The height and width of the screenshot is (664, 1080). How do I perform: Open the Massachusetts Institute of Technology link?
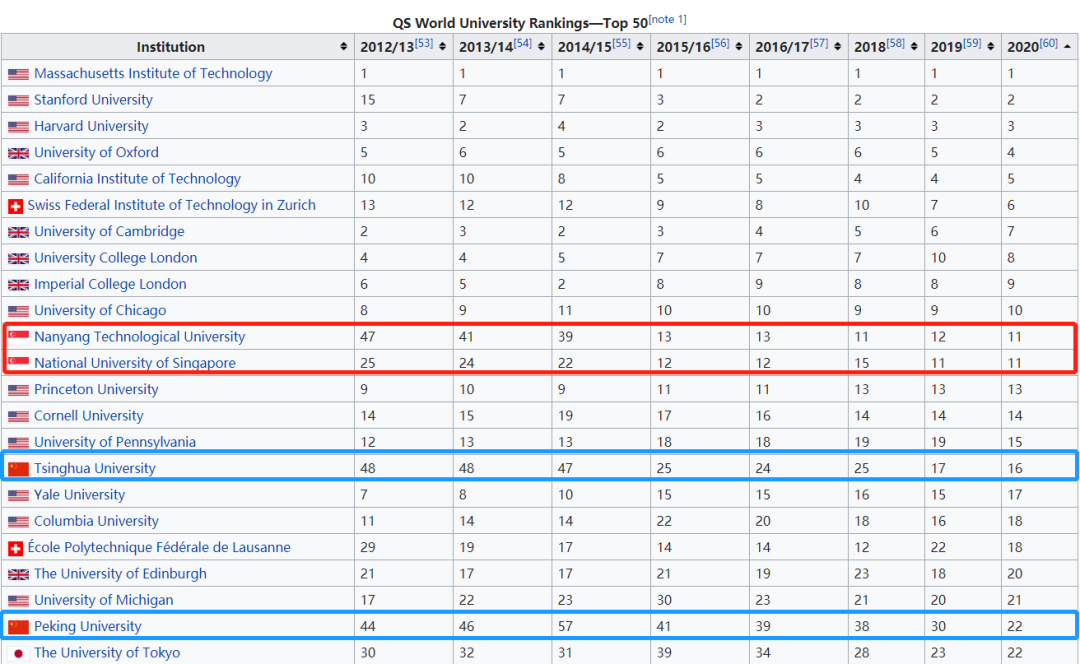(153, 73)
